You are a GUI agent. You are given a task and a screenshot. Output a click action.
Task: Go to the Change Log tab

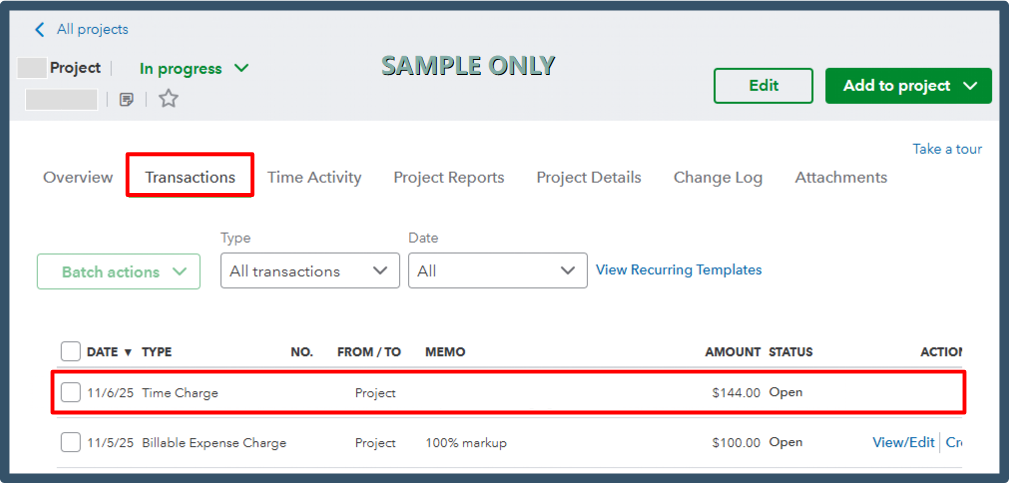click(x=718, y=177)
